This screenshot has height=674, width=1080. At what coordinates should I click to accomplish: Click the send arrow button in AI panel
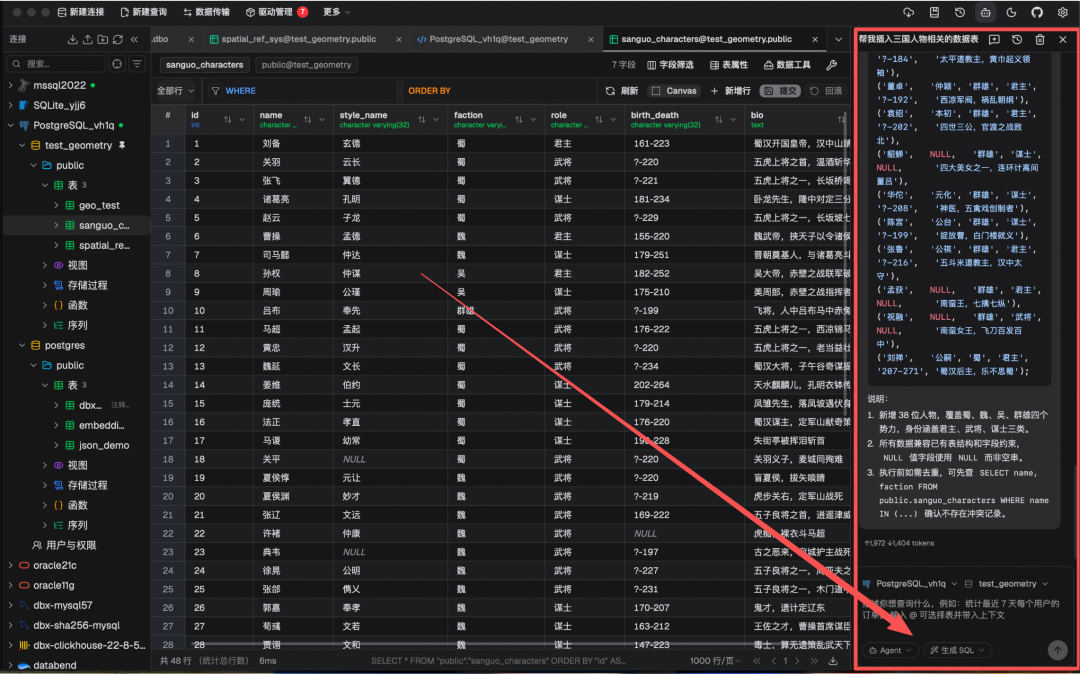click(x=1057, y=650)
